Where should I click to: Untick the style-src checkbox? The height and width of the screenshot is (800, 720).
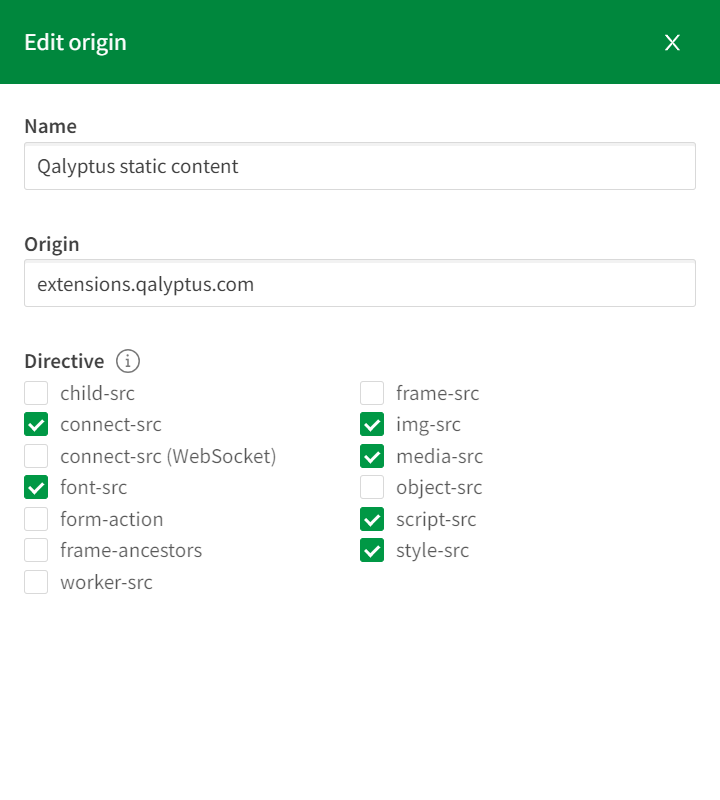[372, 551]
